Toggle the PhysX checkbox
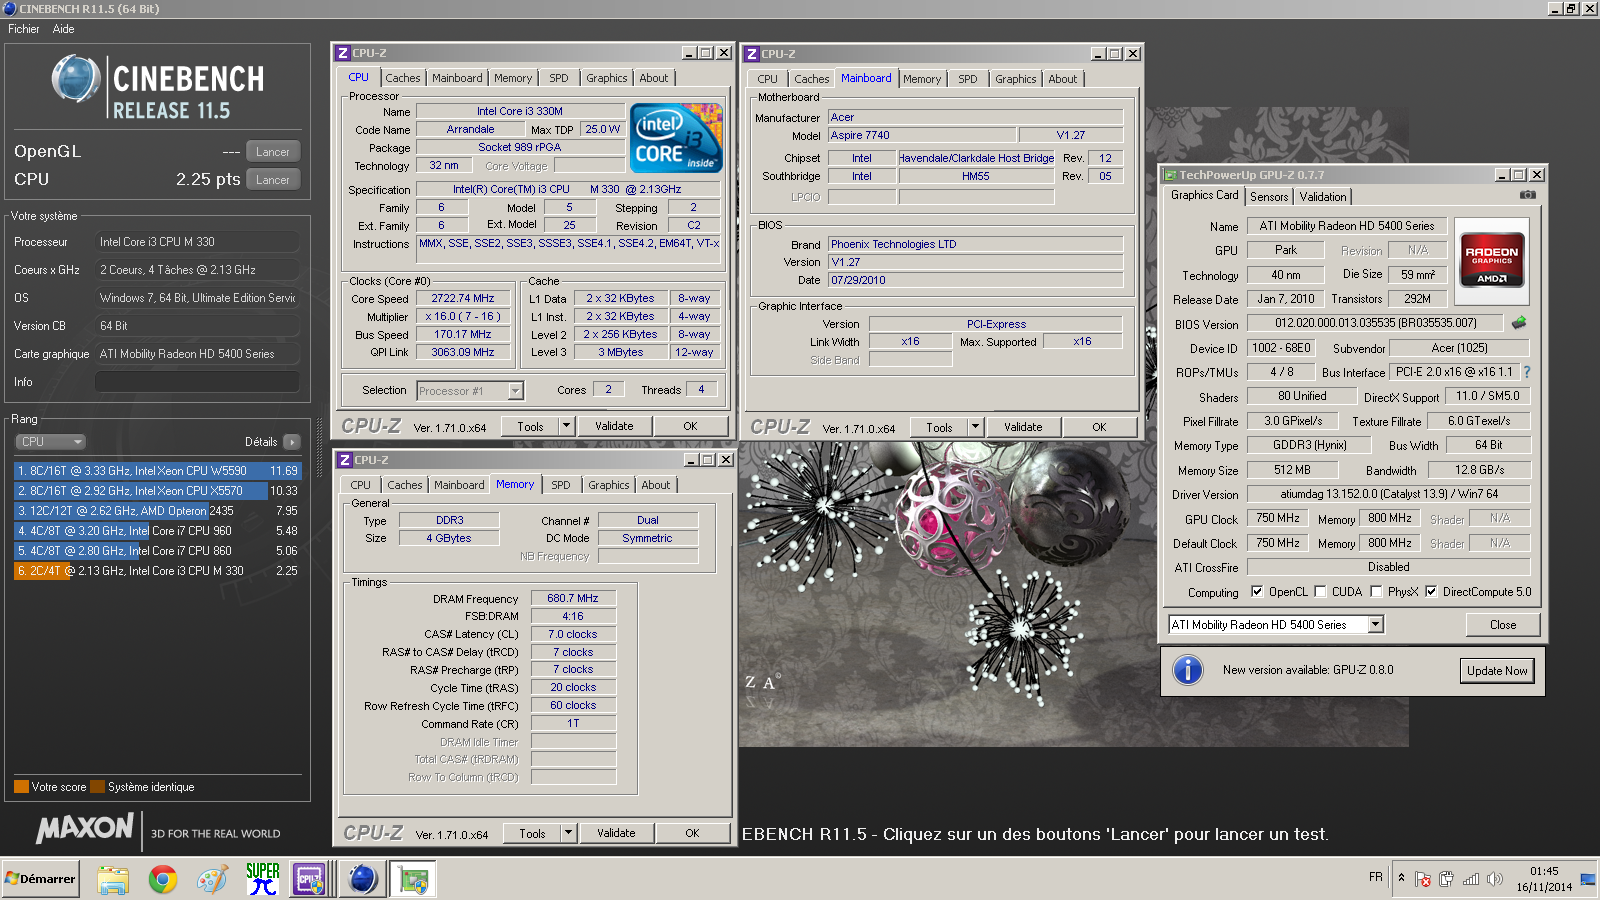The image size is (1600, 900). tap(1376, 591)
